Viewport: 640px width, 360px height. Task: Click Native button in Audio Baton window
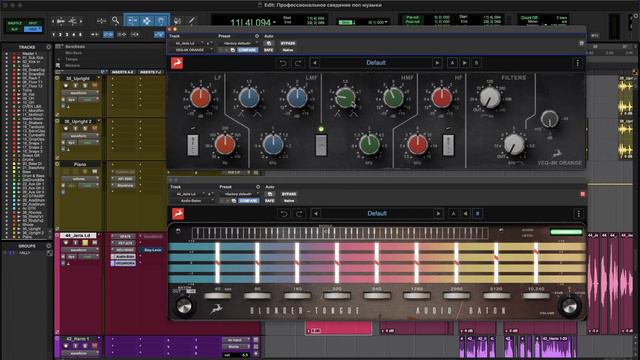(289, 201)
